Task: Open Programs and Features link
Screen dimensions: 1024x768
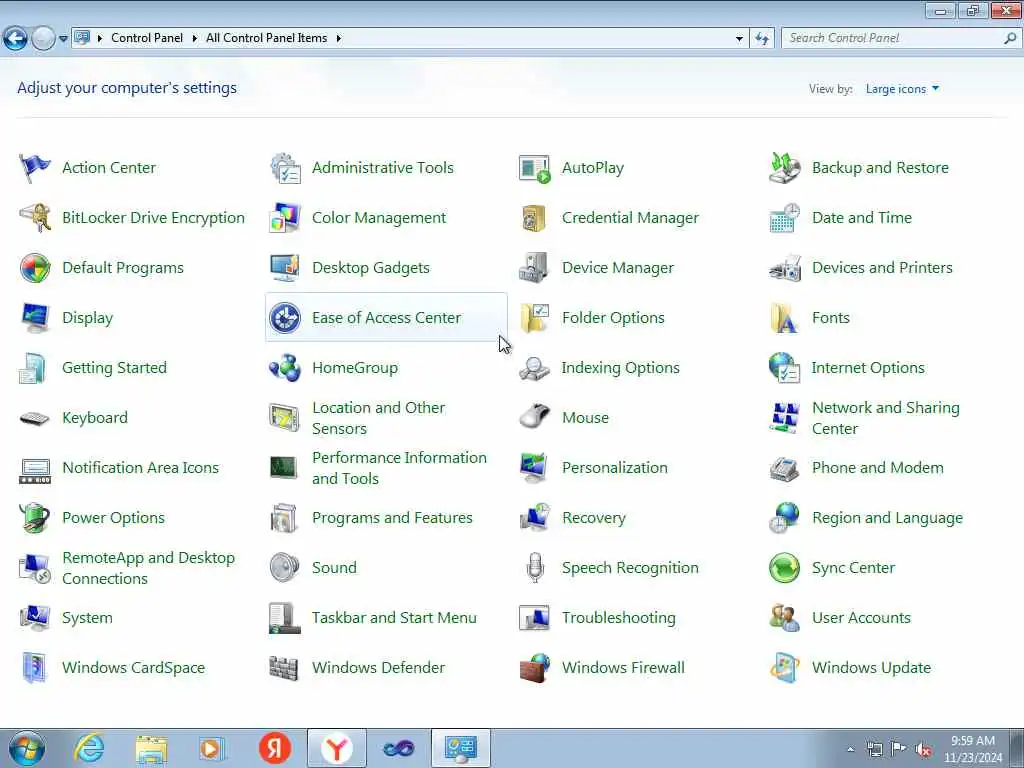Action: [392, 518]
